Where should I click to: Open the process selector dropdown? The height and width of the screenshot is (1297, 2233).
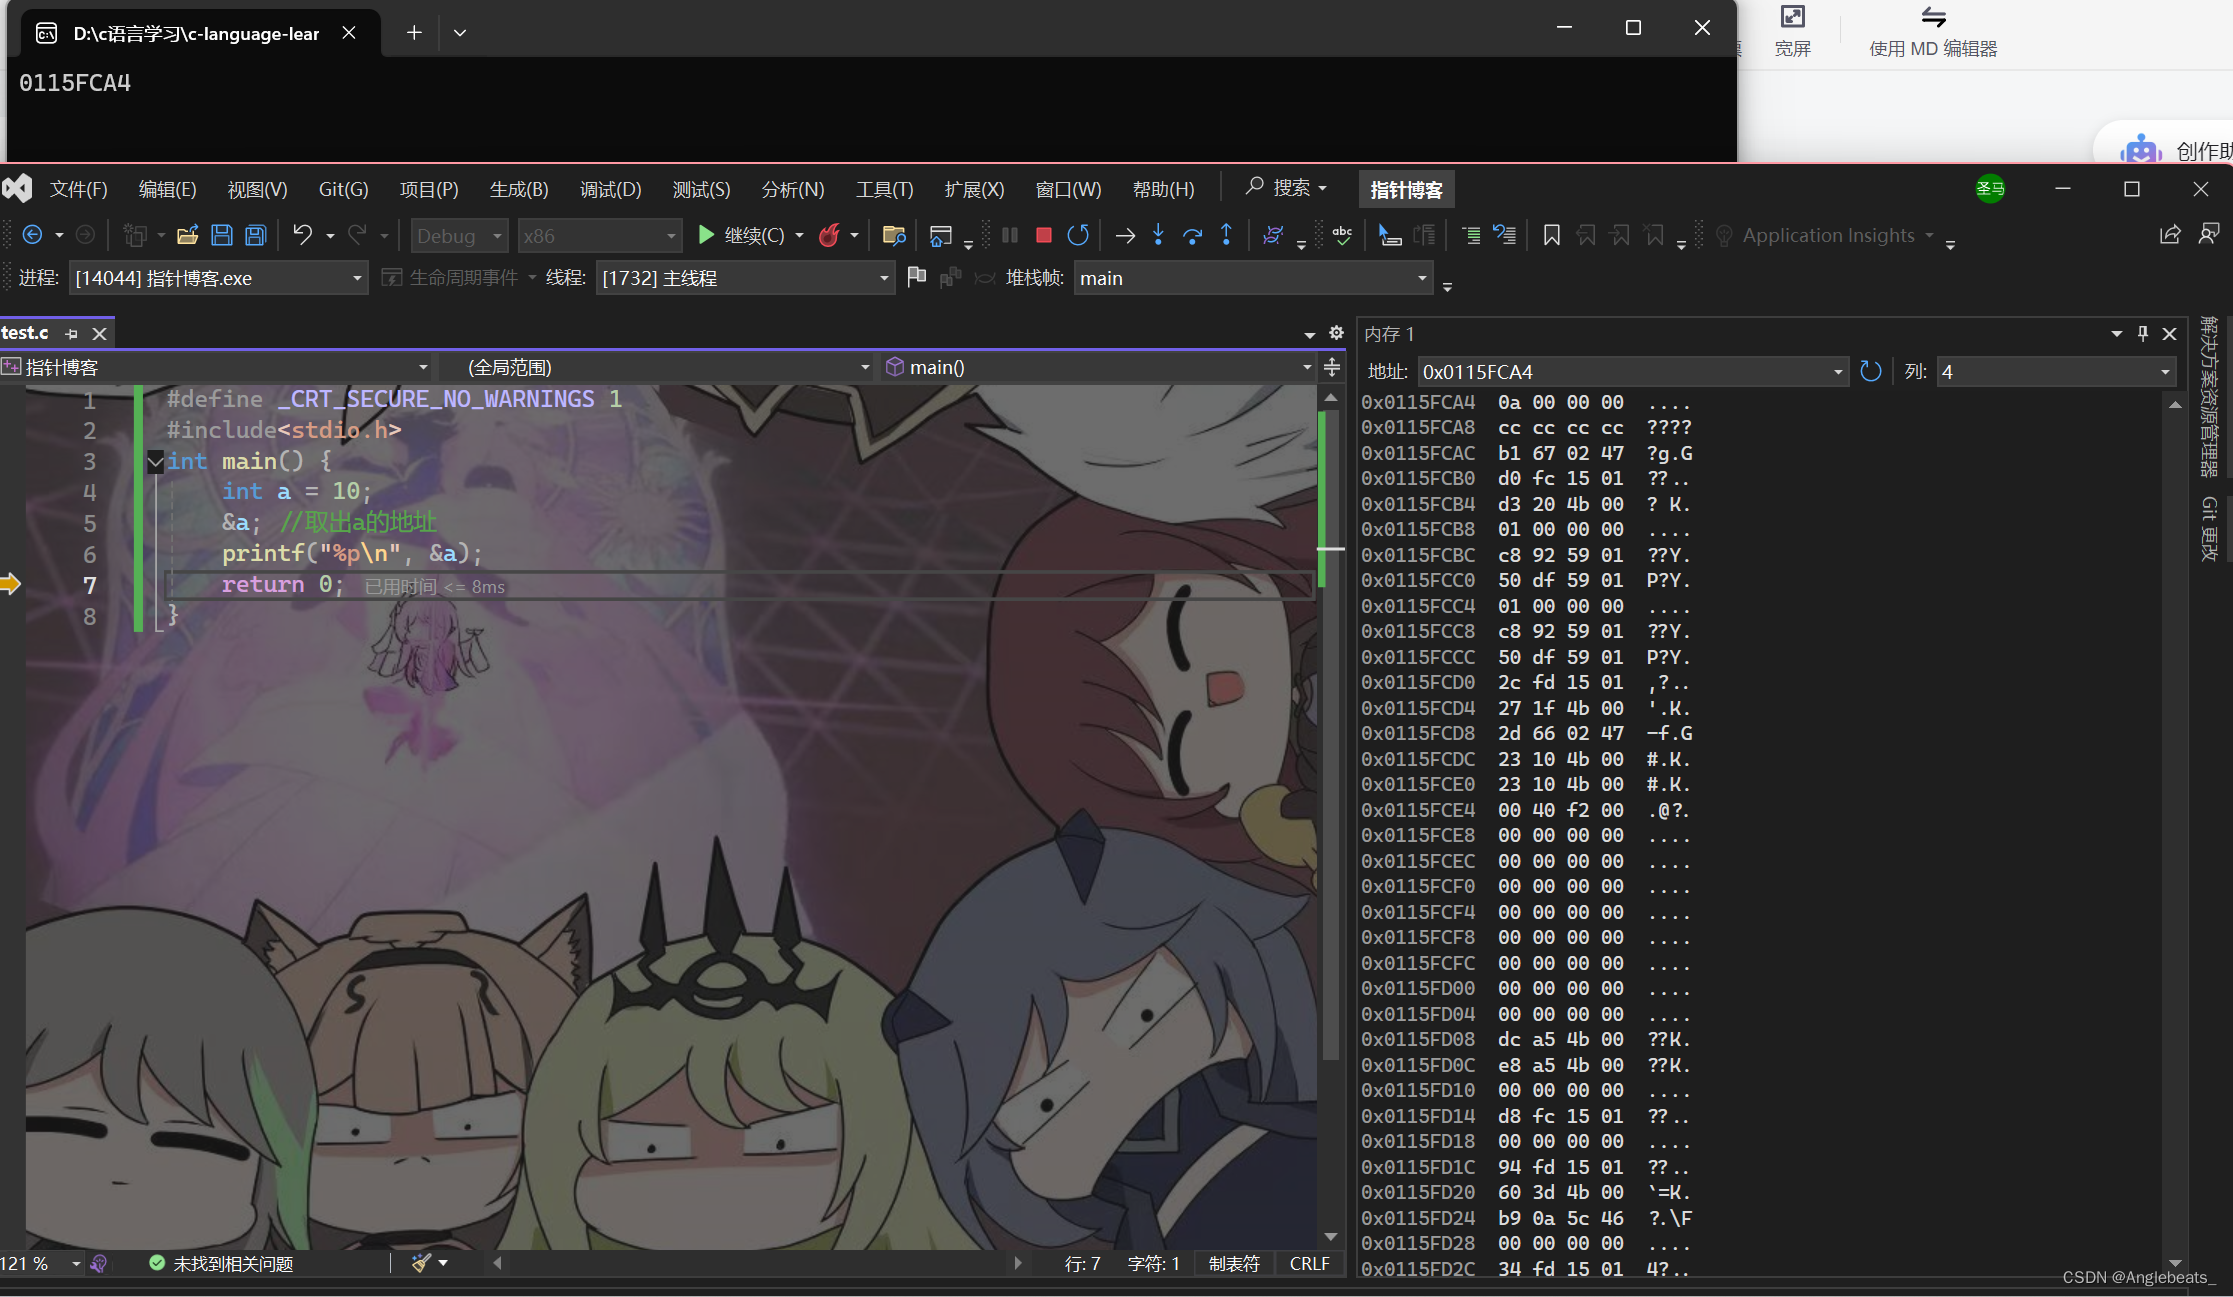[357, 278]
